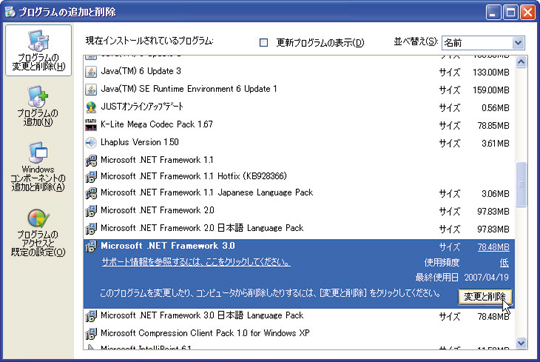
Task: Select .NET Framework 1.1 Hotfix (KB928366)
Action: [299, 176]
